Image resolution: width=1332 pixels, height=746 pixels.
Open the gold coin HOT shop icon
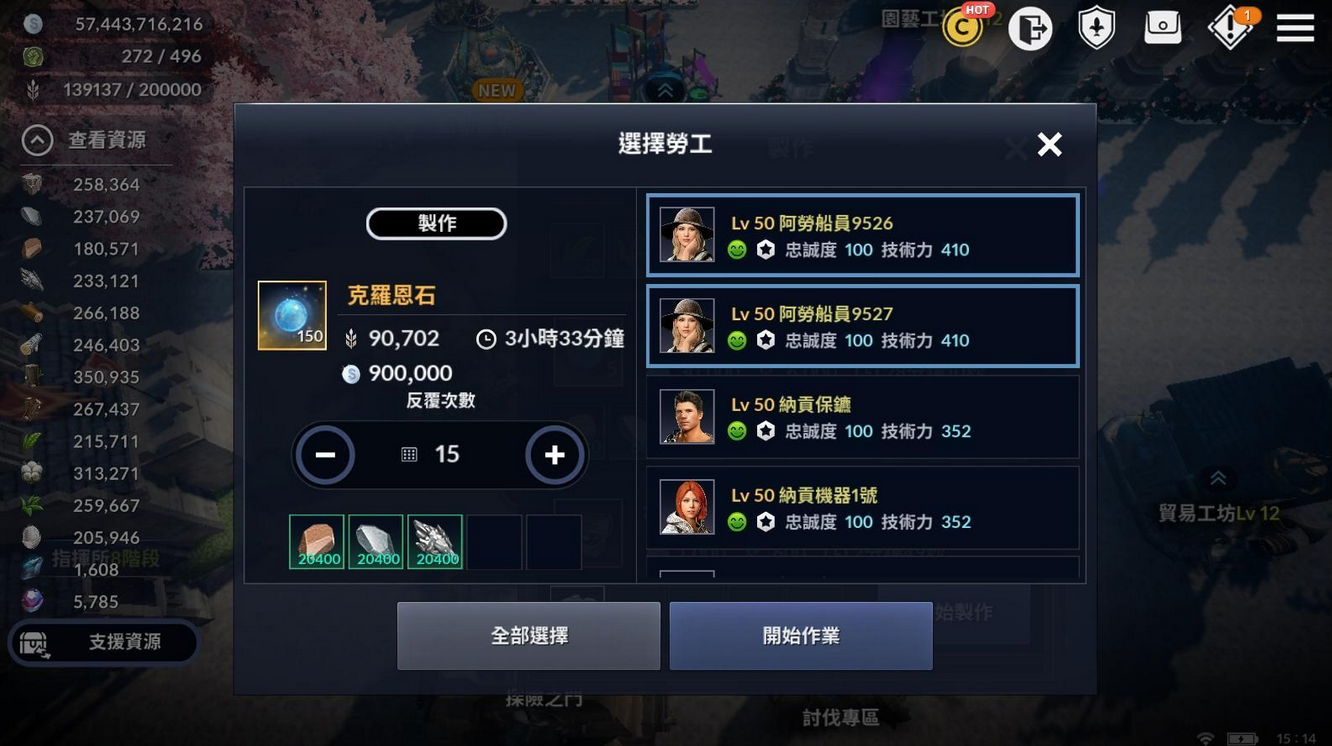(964, 27)
